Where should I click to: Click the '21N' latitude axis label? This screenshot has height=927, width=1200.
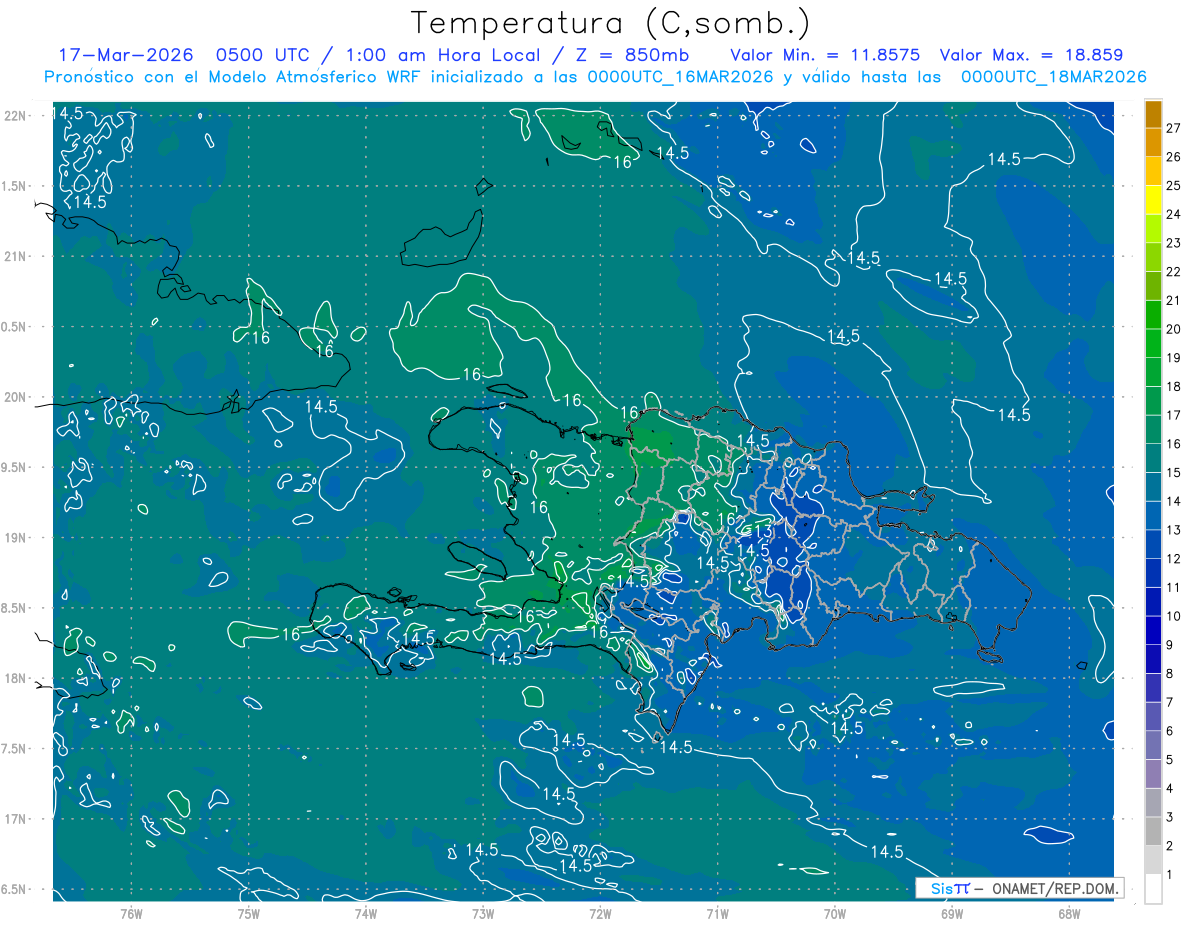coord(17,257)
